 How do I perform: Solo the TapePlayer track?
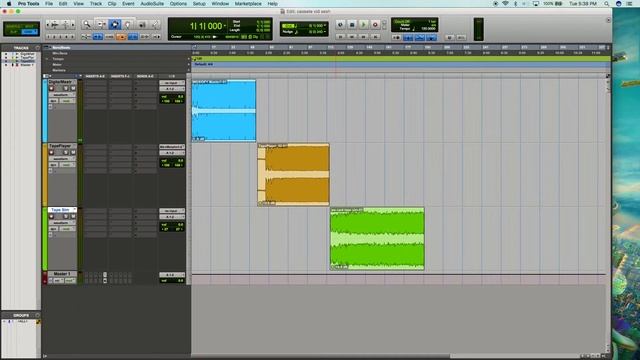[x=66, y=152]
